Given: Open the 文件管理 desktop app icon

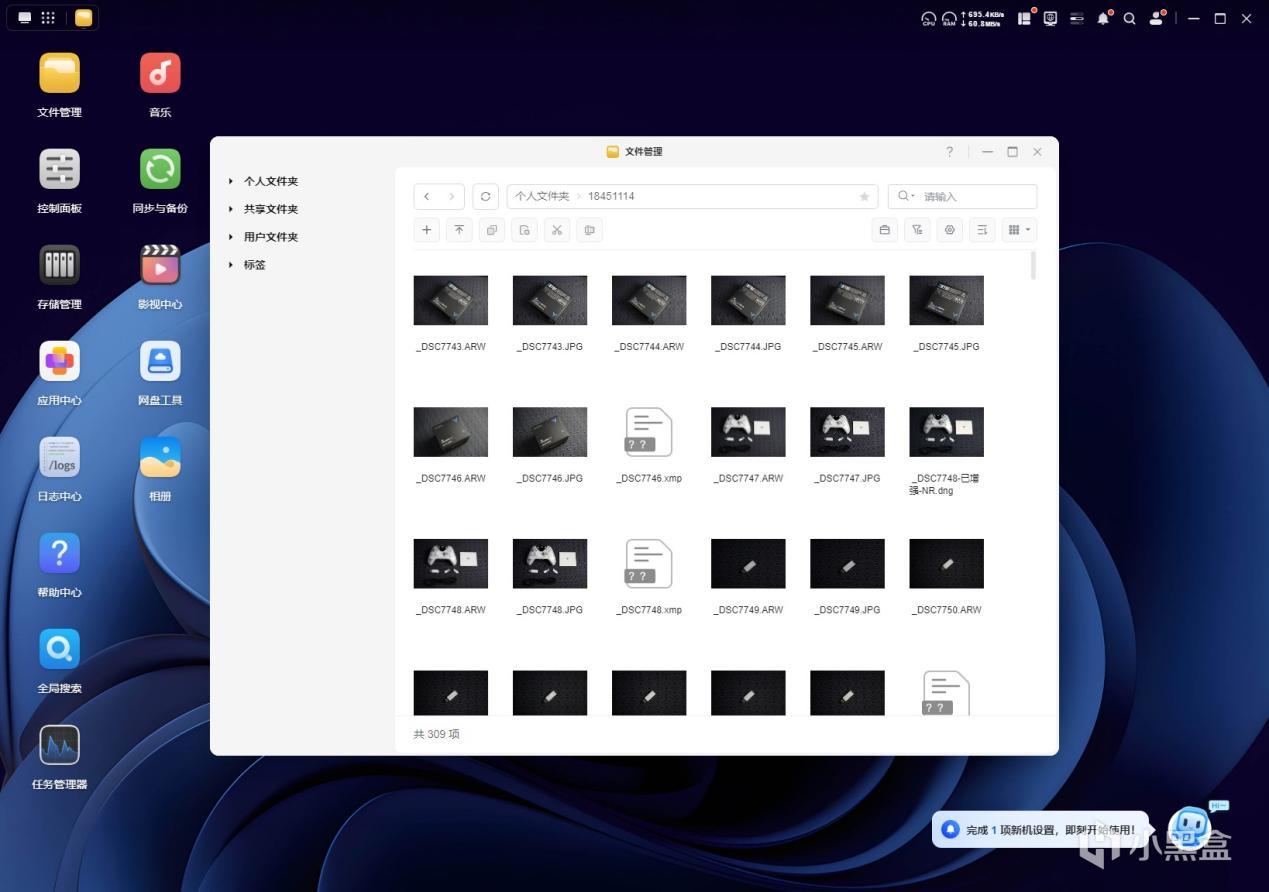Looking at the screenshot, I should [x=59, y=74].
